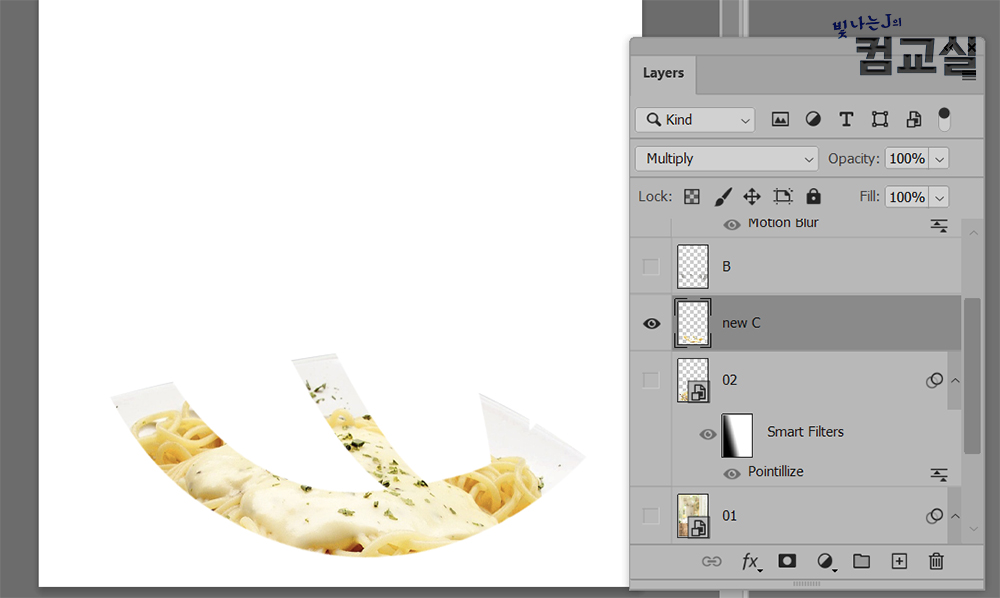Click the Fill label
The width and height of the screenshot is (1000, 598).
point(869,196)
